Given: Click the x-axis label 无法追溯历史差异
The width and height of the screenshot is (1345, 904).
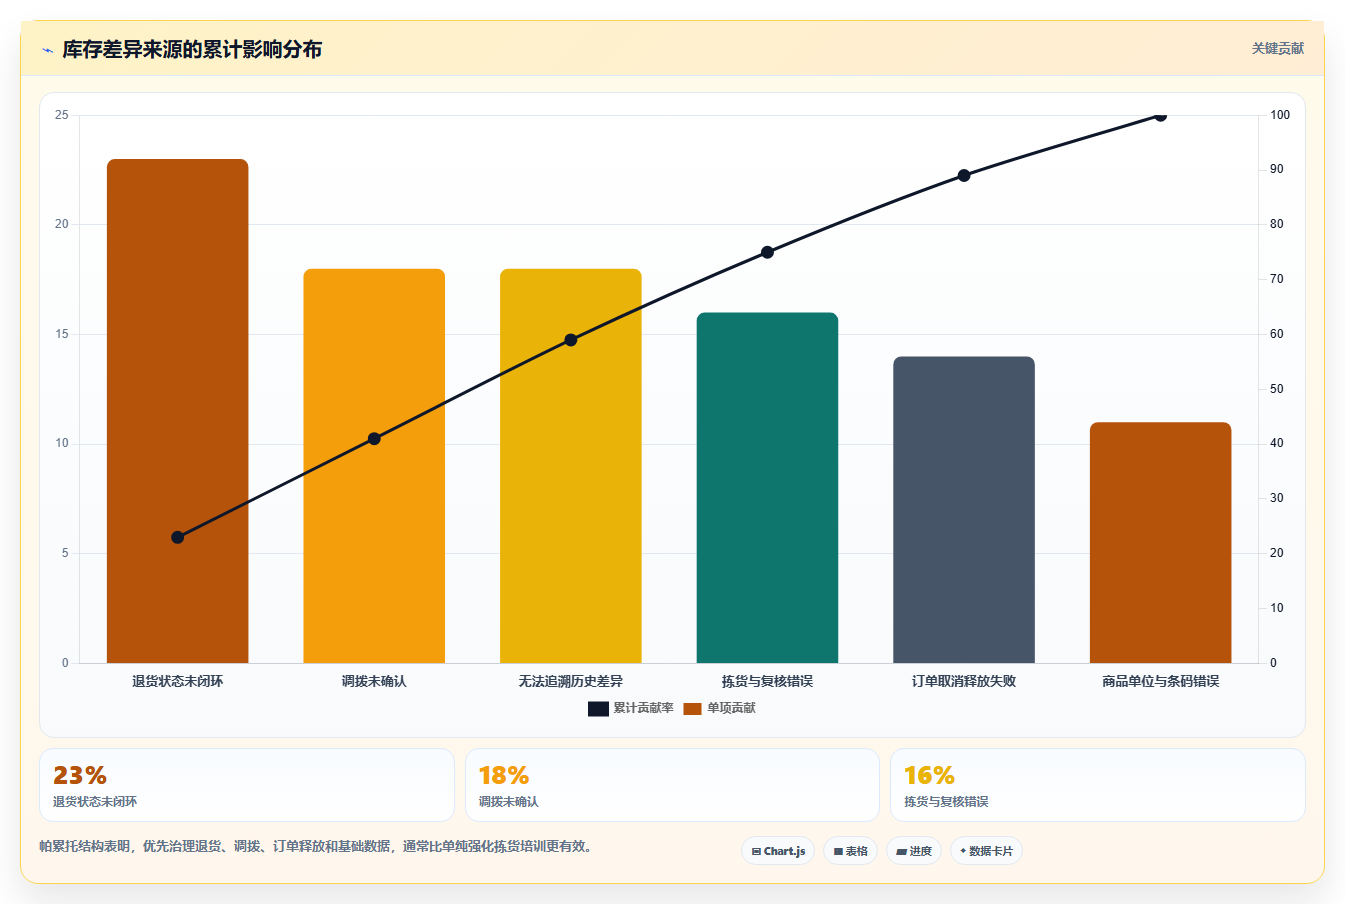Looking at the screenshot, I should 571,681.
